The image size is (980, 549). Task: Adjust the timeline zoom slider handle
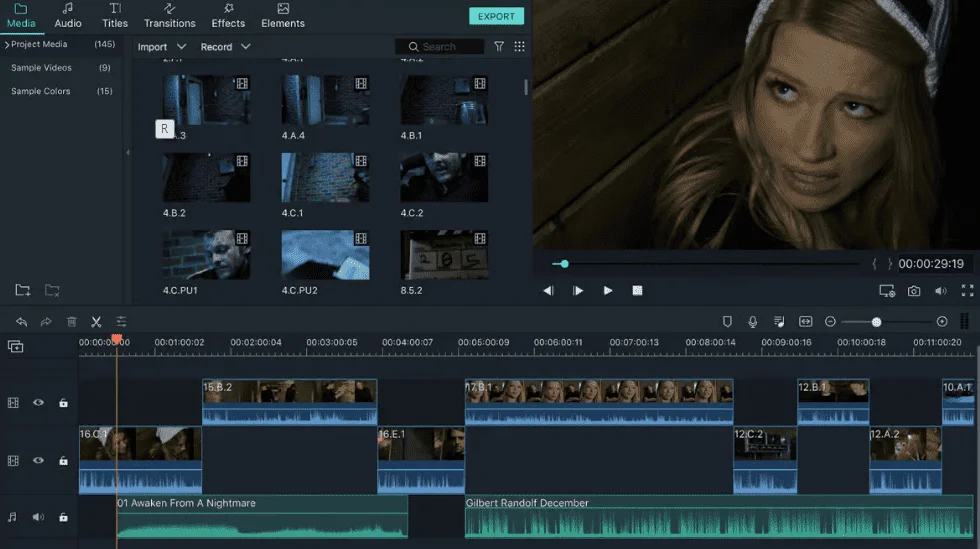(x=876, y=322)
